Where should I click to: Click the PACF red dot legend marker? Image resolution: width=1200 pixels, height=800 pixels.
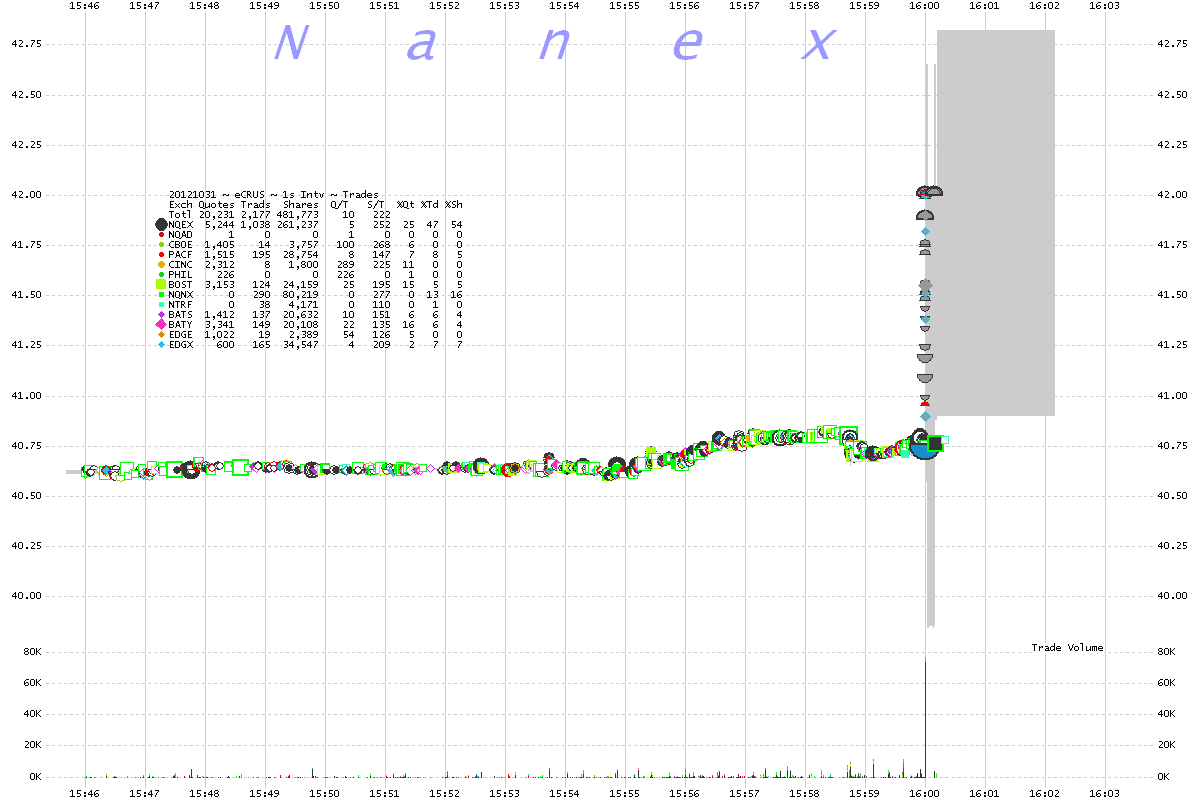pyautogui.click(x=161, y=254)
